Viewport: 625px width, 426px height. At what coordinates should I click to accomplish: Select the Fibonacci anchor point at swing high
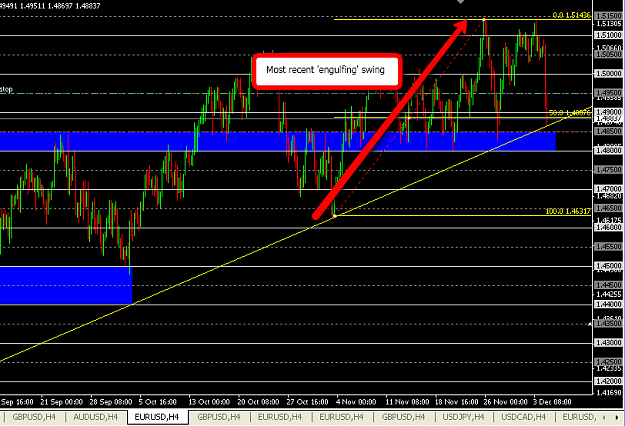[x=484, y=20]
